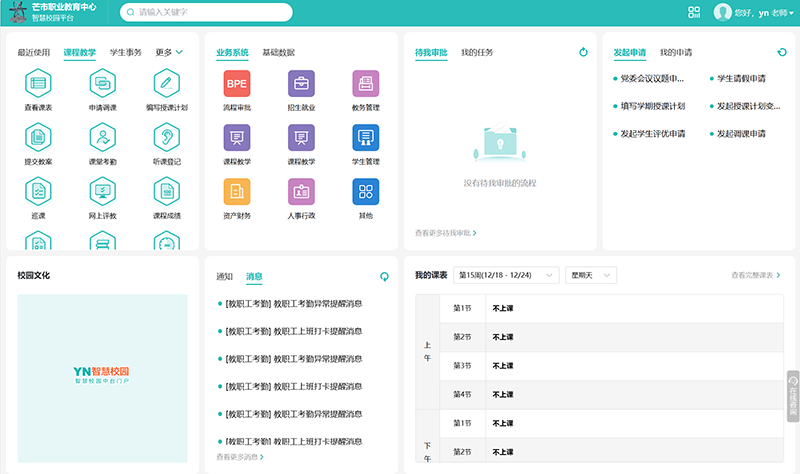Screen dimensions: 800x474
Task: Switch to the 我的任务 tab
Action: 477,52
